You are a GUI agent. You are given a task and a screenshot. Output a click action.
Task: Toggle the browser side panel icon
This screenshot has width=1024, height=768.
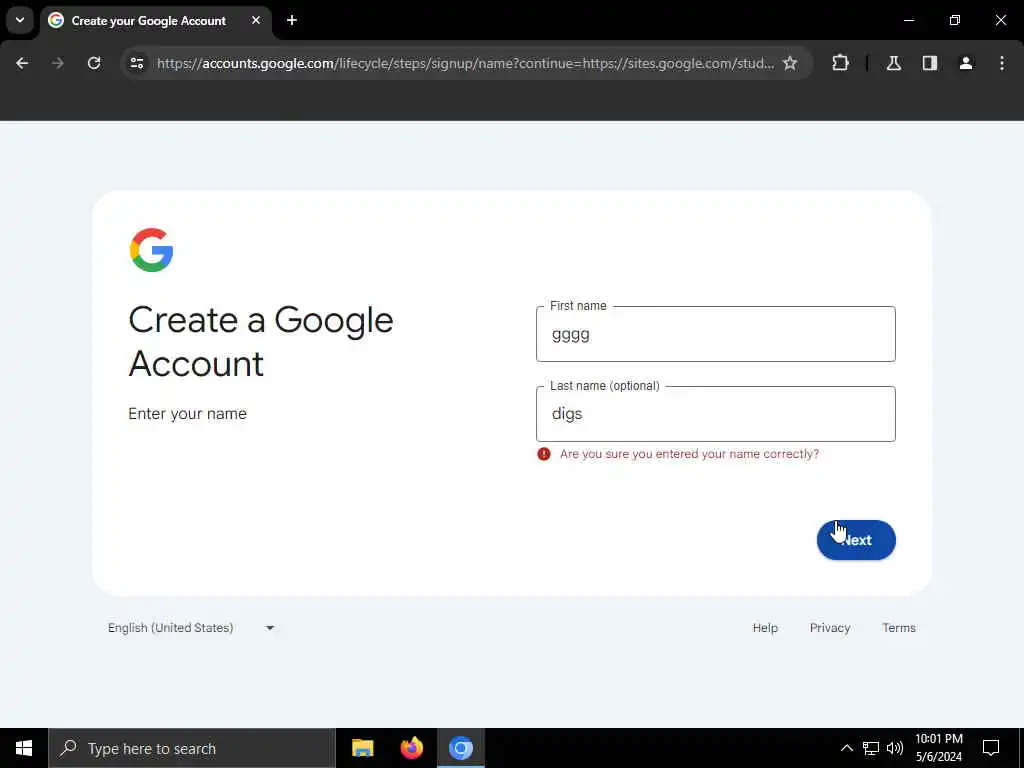click(x=930, y=63)
